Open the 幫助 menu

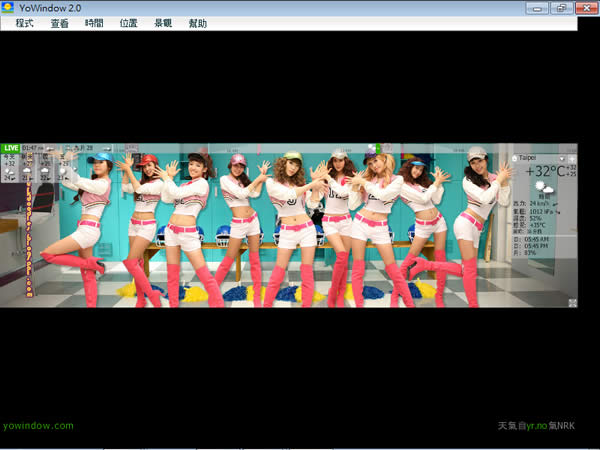(x=198, y=23)
